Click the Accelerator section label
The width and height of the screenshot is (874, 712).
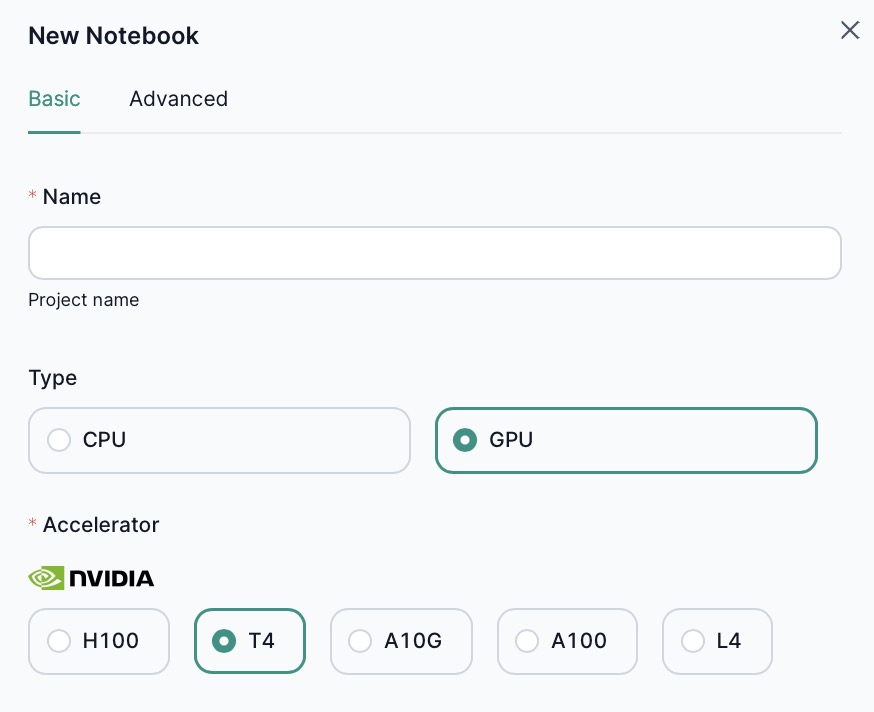(101, 524)
